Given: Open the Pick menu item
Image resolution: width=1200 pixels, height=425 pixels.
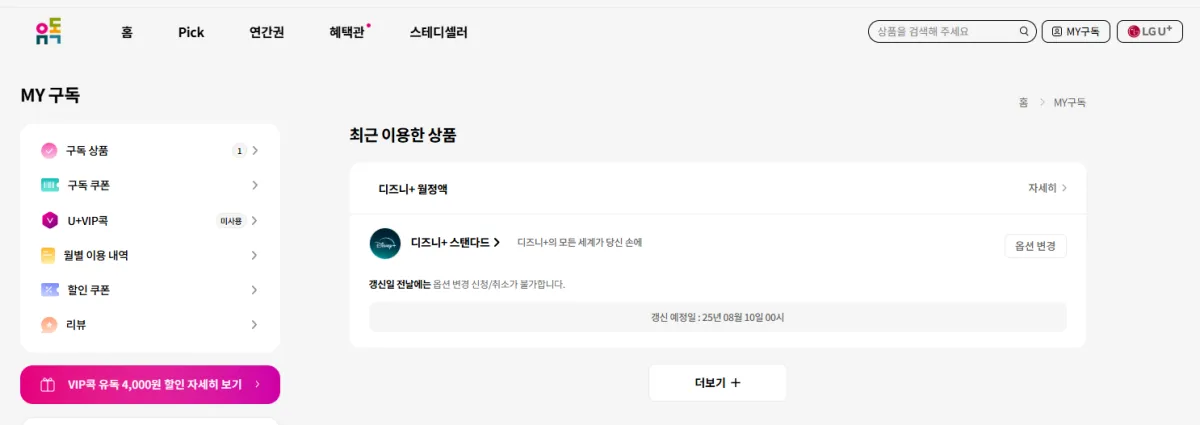Looking at the screenshot, I should [191, 32].
